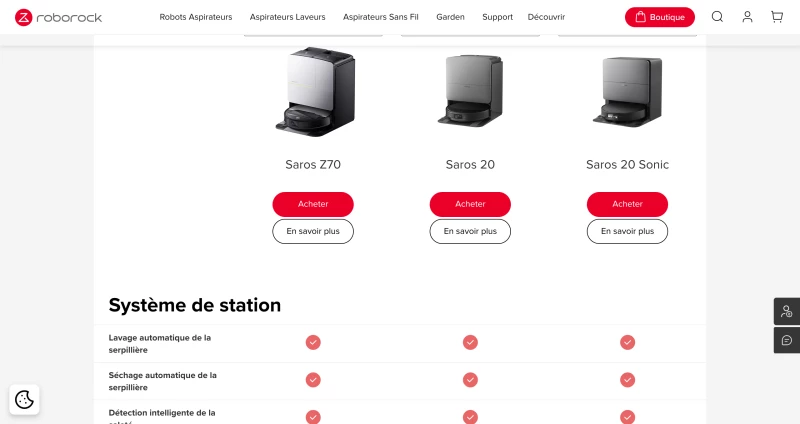Click the Saros Z70 product name
The height and width of the screenshot is (424, 800).
pyautogui.click(x=313, y=164)
